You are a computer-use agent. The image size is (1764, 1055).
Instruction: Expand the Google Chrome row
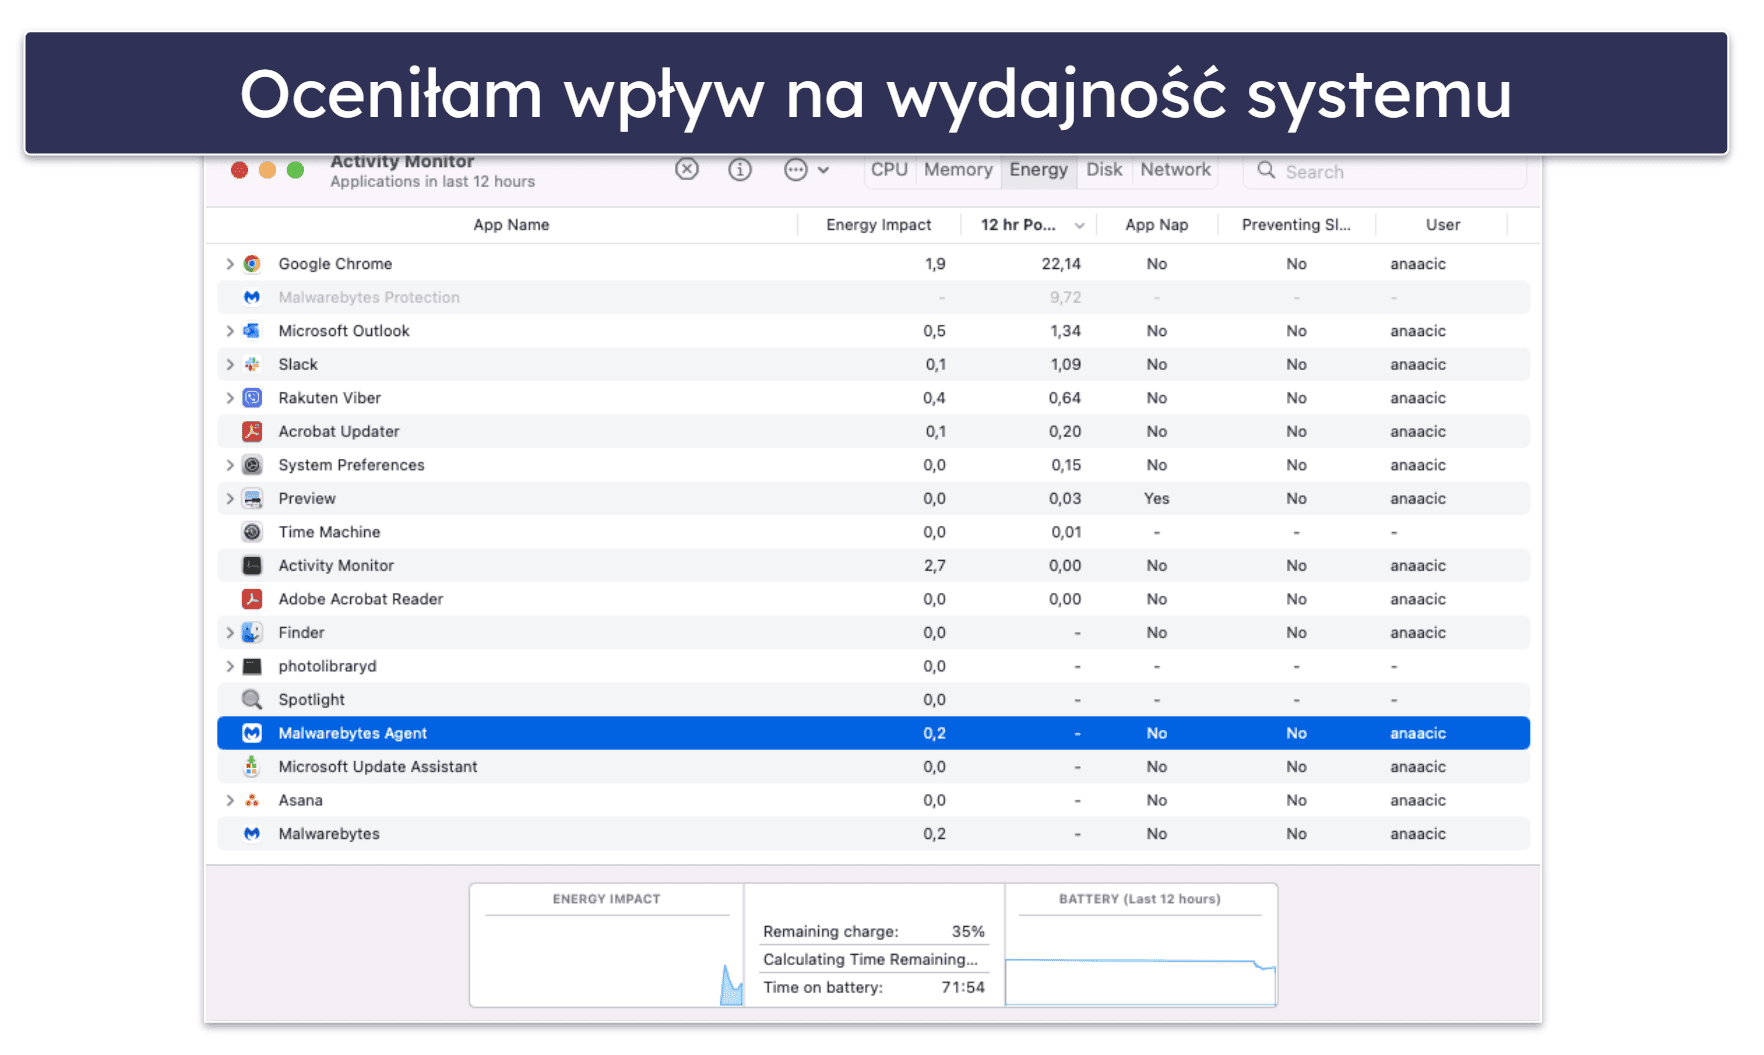click(x=230, y=264)
